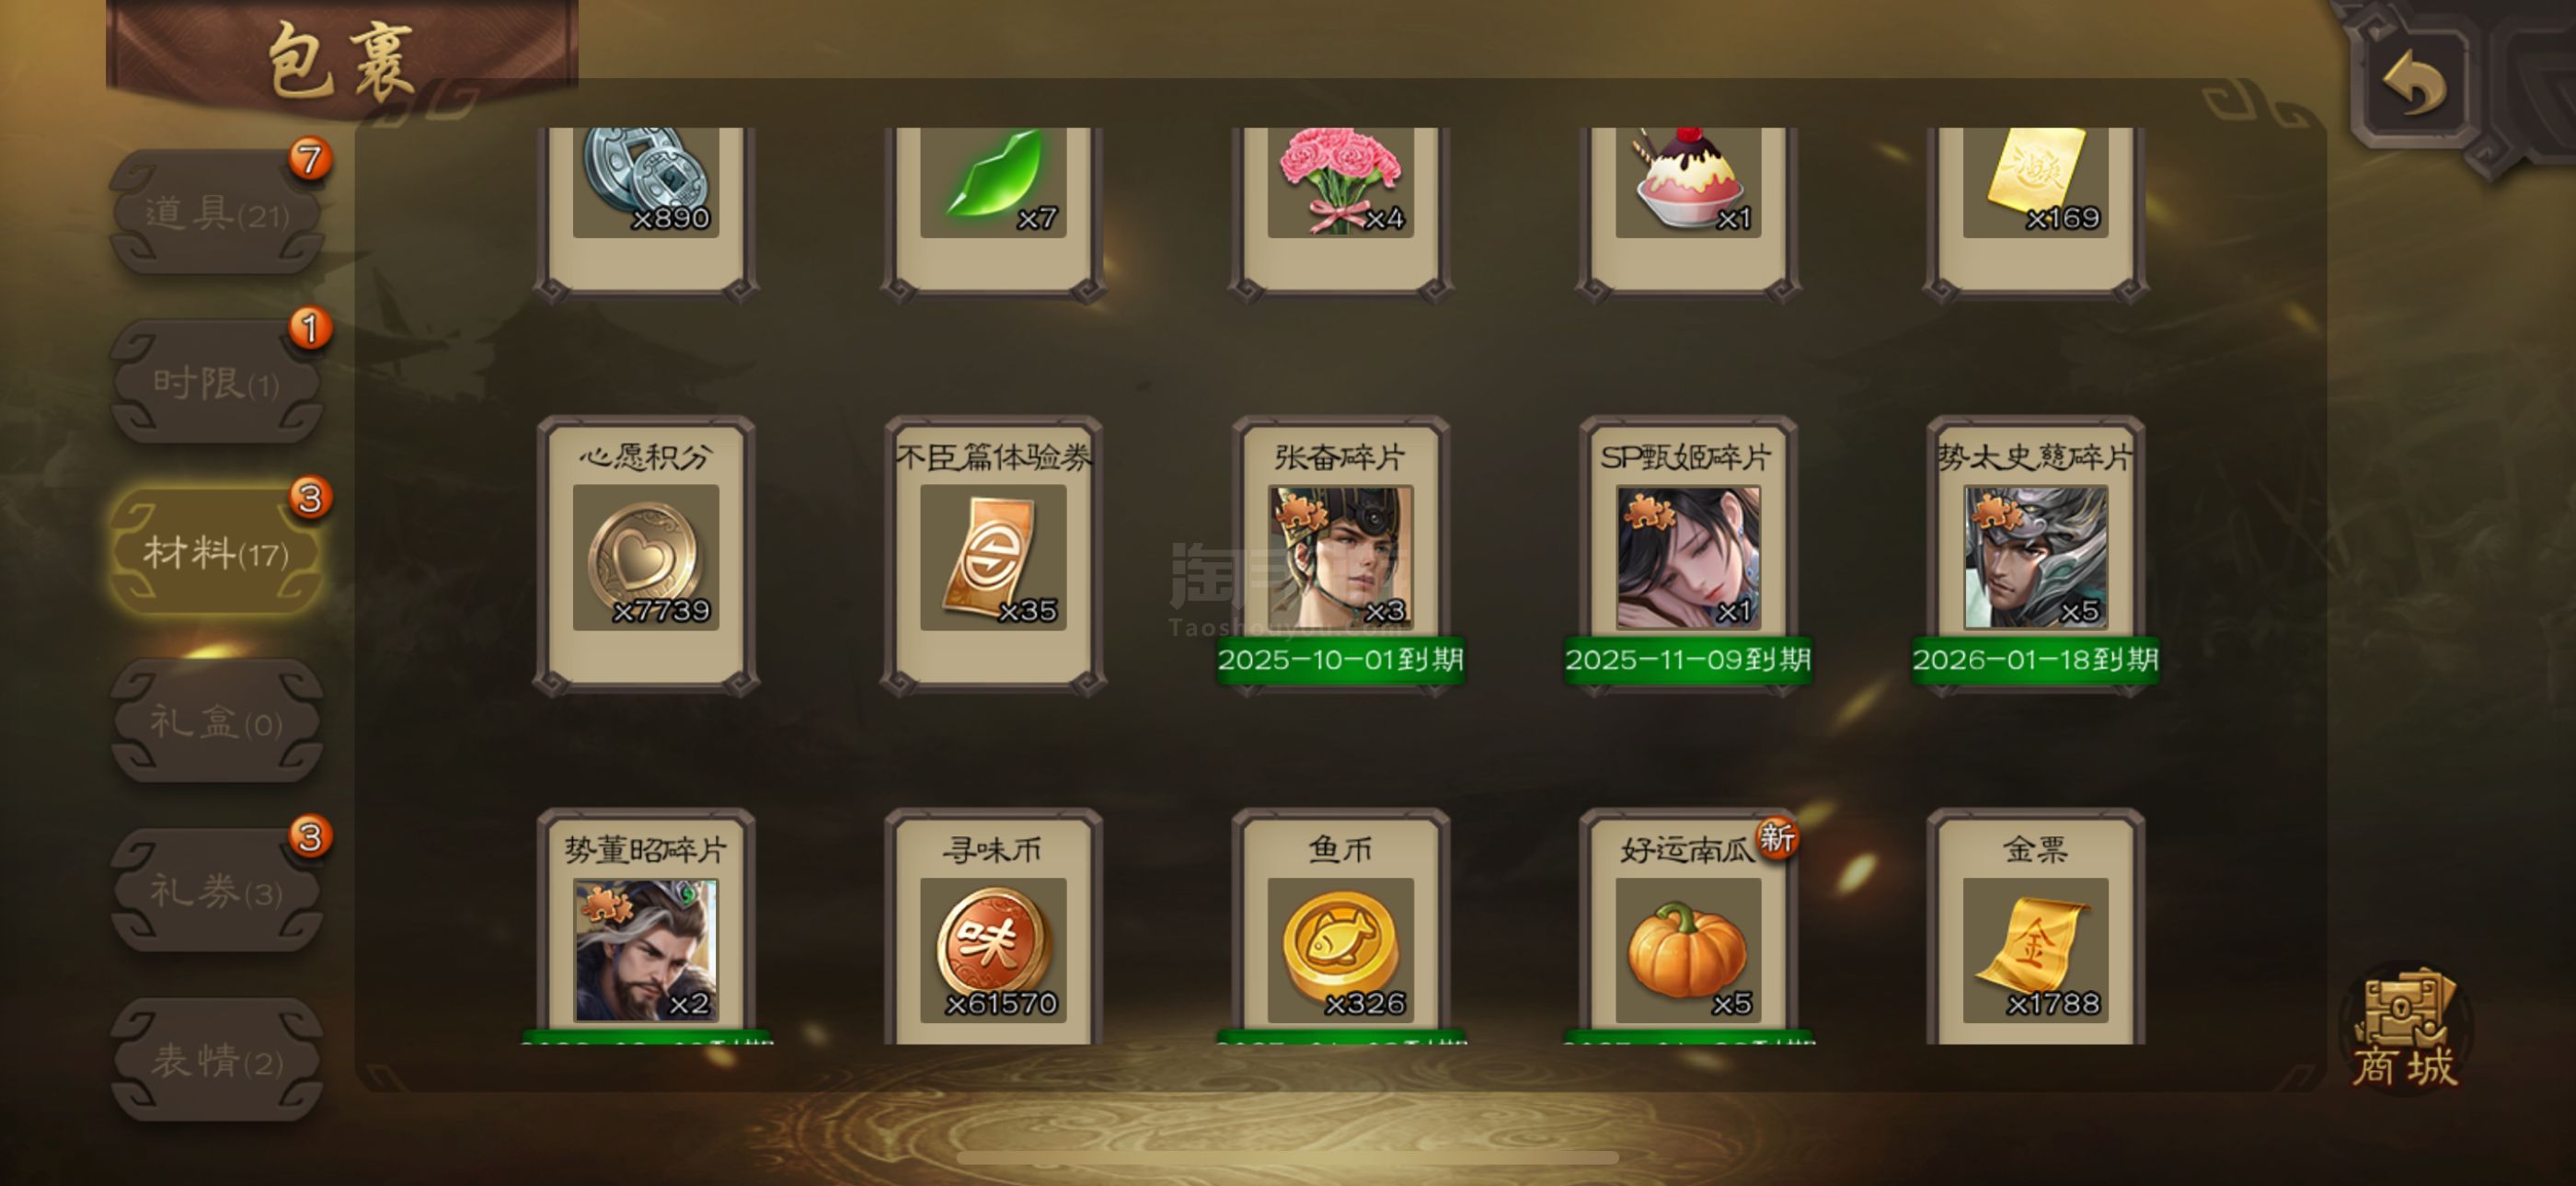2576x1186 pixels.
Task: Select the 不臣篇体验券 ticket item
Action: [x=993, y=554]
